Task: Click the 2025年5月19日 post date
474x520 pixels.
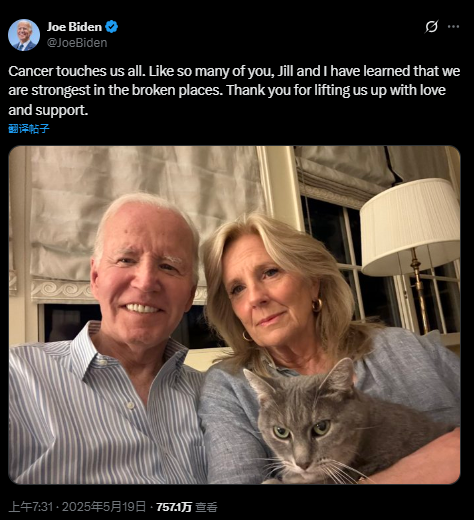Action: [104, 507]
